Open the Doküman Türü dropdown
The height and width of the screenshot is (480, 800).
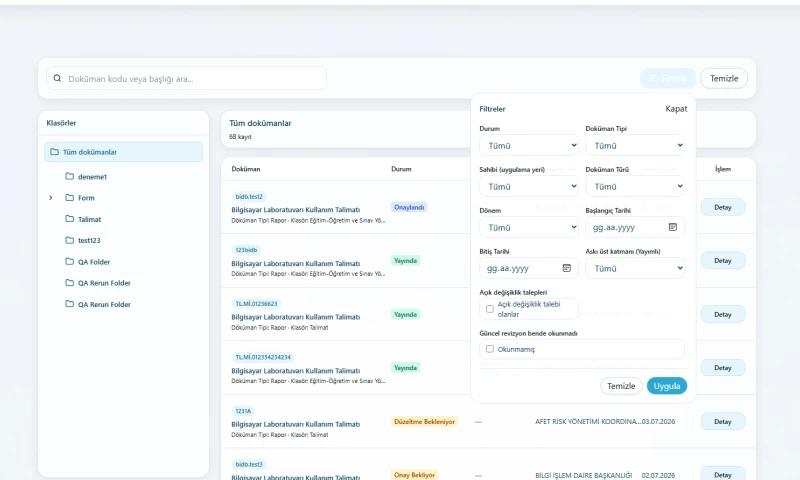tap(635, 186)
